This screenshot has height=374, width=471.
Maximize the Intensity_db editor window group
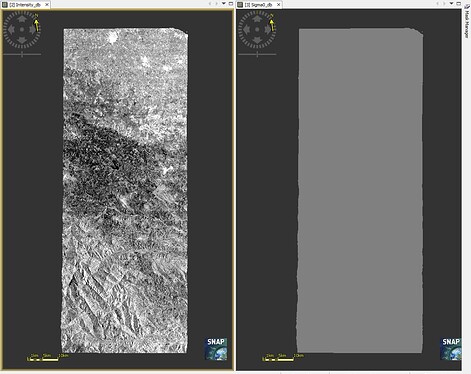tap(231, 3)
